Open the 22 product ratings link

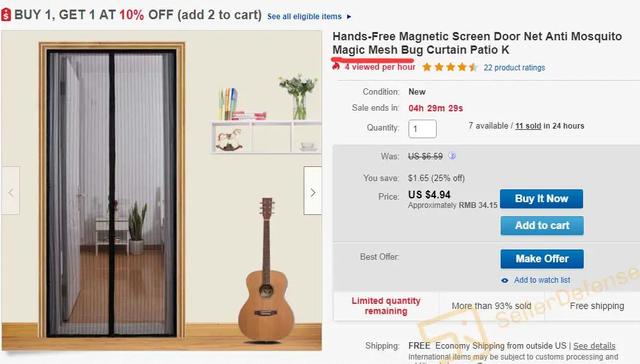pyautogui.click(x=514, y=67)
